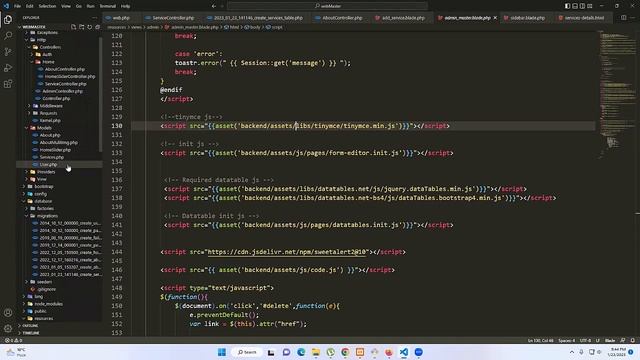640x360 pixels.
Task: Toggle the Primary Side Bar layout icon
Action: (x=567, y=6)
